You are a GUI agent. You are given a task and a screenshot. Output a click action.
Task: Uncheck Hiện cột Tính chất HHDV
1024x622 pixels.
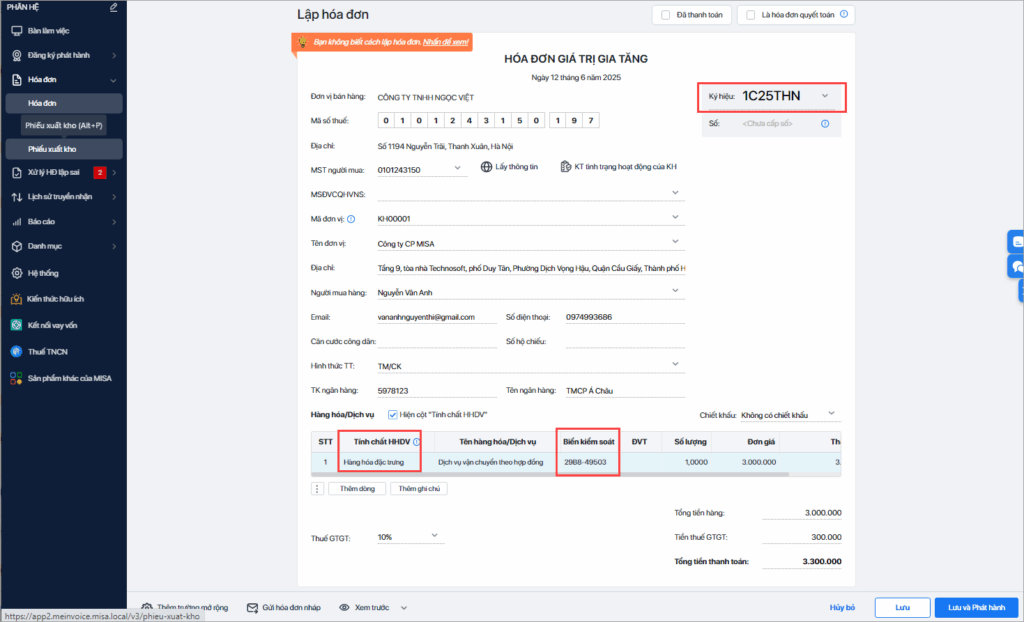click(392, 415)
